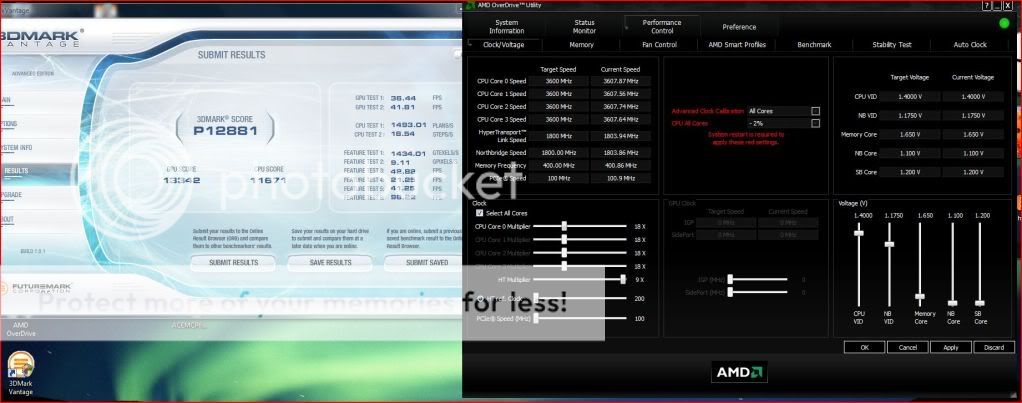Click Cancel in AMD OverDrive
The width and height of the screenshot is (1022, 403).
[x=907, y=348]
